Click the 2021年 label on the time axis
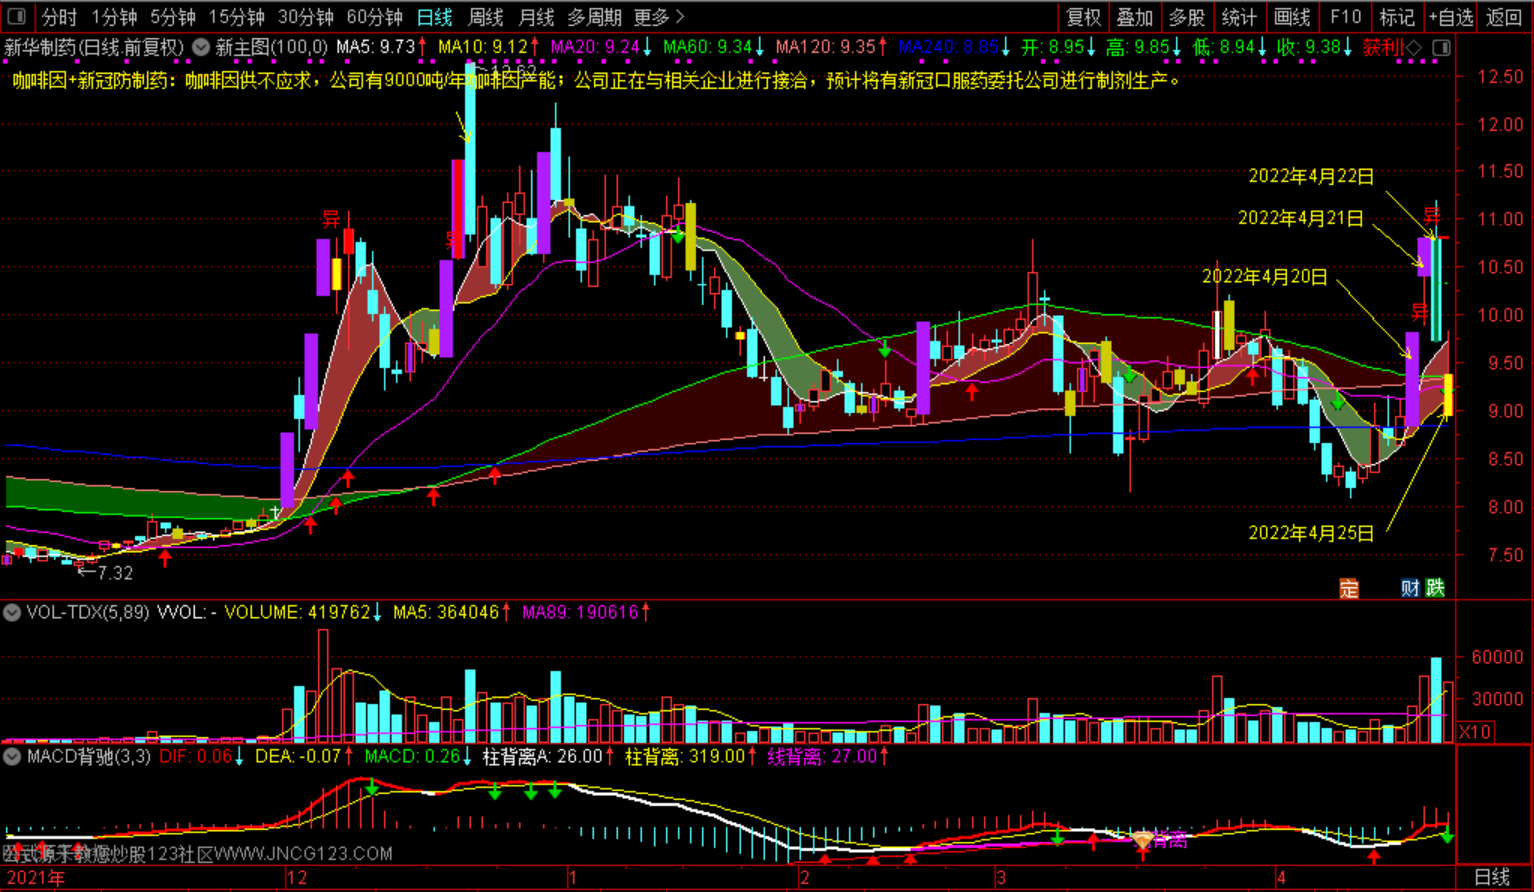This screenshot has width=1534, height=892. click(36, 878)
